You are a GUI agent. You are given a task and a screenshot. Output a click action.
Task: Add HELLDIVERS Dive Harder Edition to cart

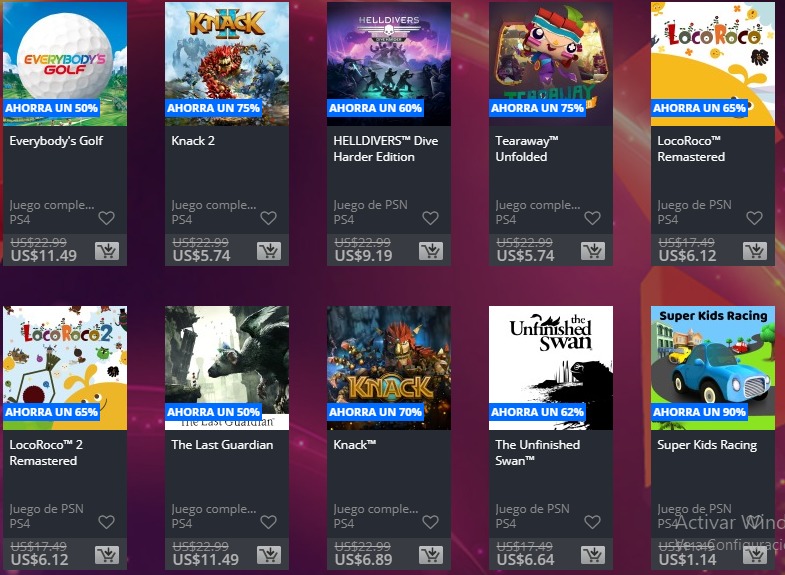pyautogui.click(x=431, y=251)
